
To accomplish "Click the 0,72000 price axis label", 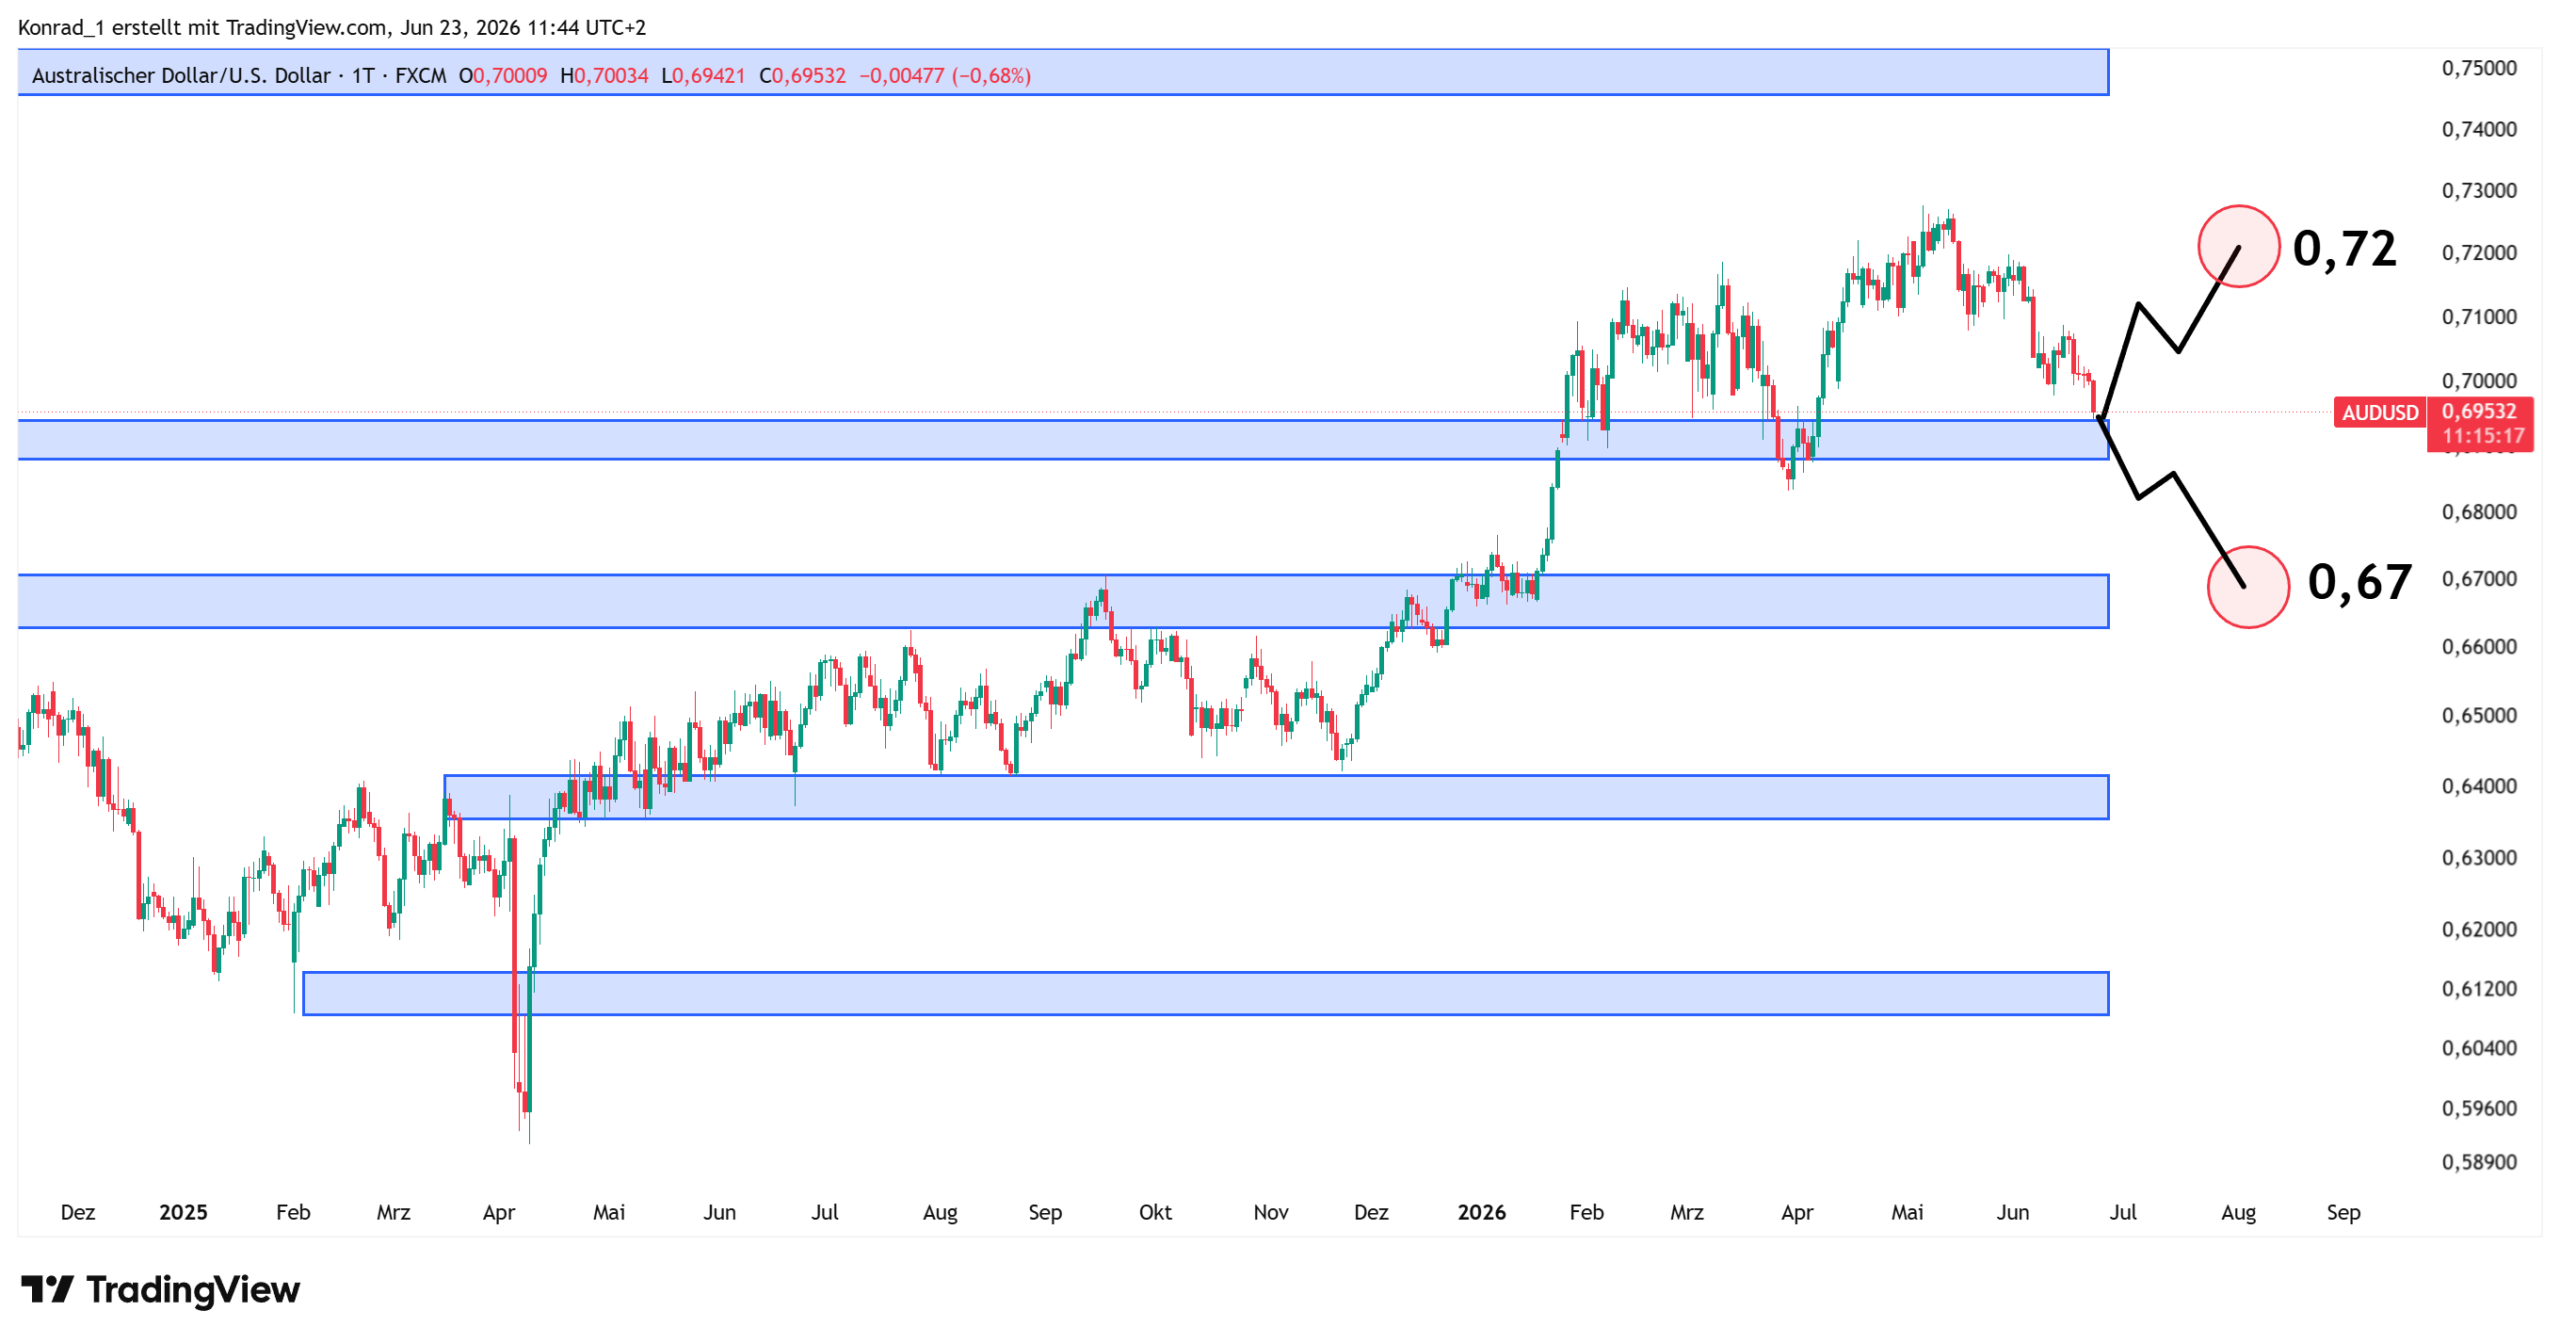I will pos(2479,252).
